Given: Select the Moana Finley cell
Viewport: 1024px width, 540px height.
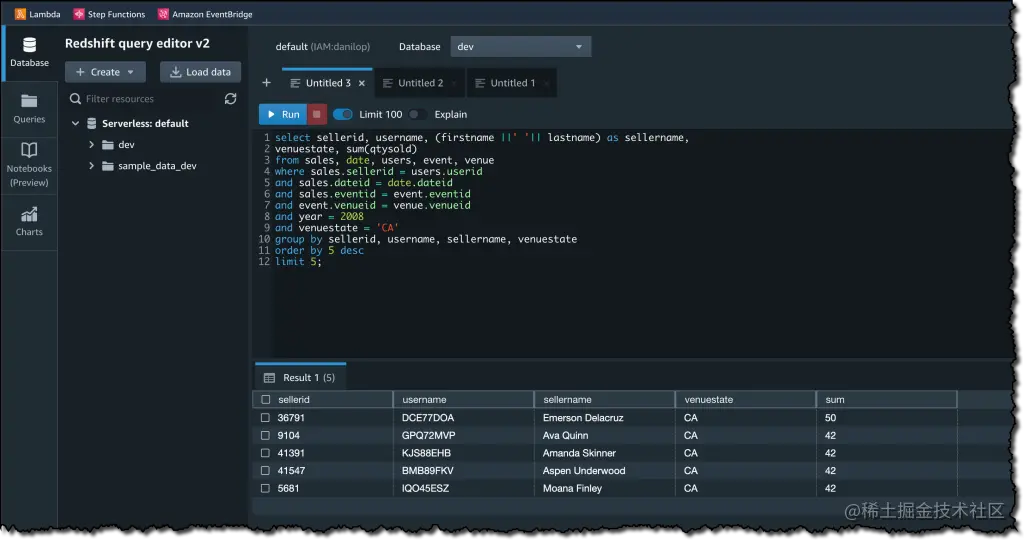Looking at the screenshot, I should click(x=605, y=488).
